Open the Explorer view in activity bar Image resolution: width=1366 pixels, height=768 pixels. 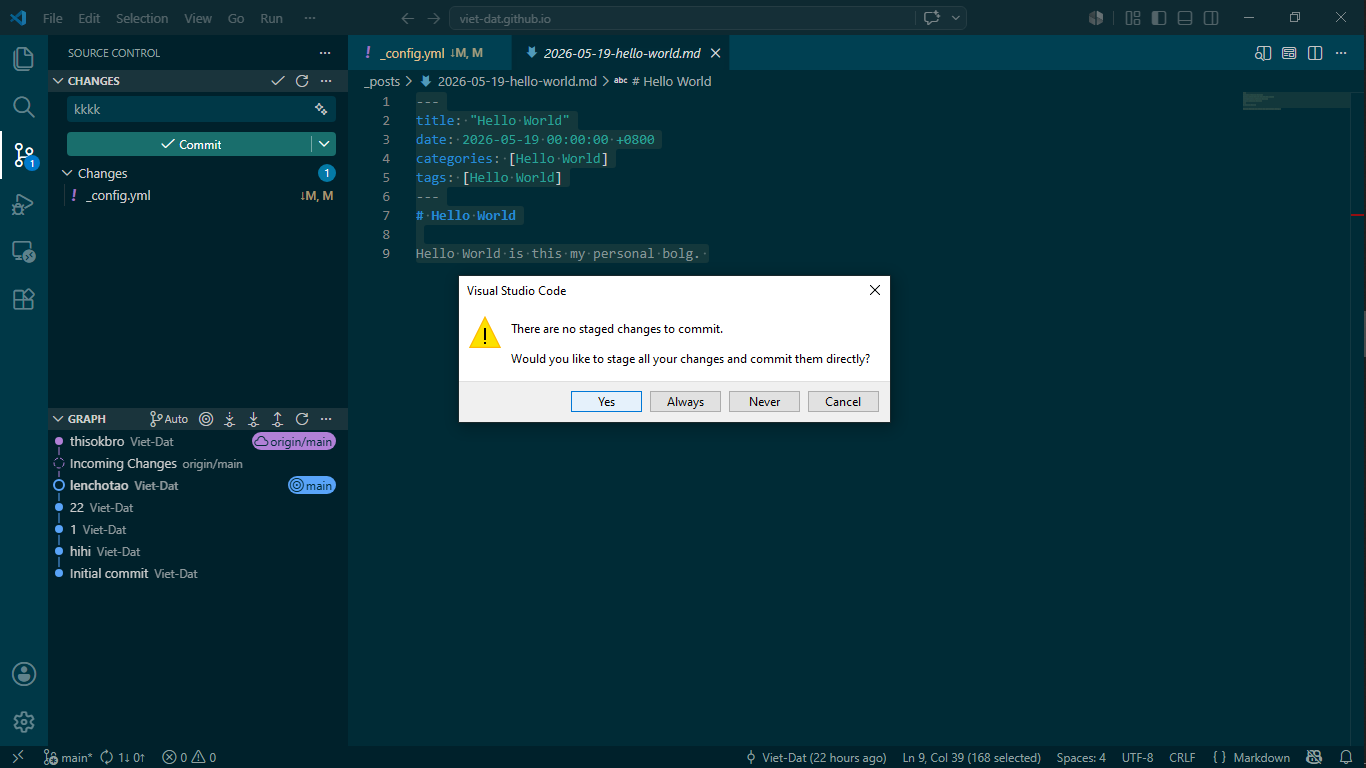(x=23, y=58)
